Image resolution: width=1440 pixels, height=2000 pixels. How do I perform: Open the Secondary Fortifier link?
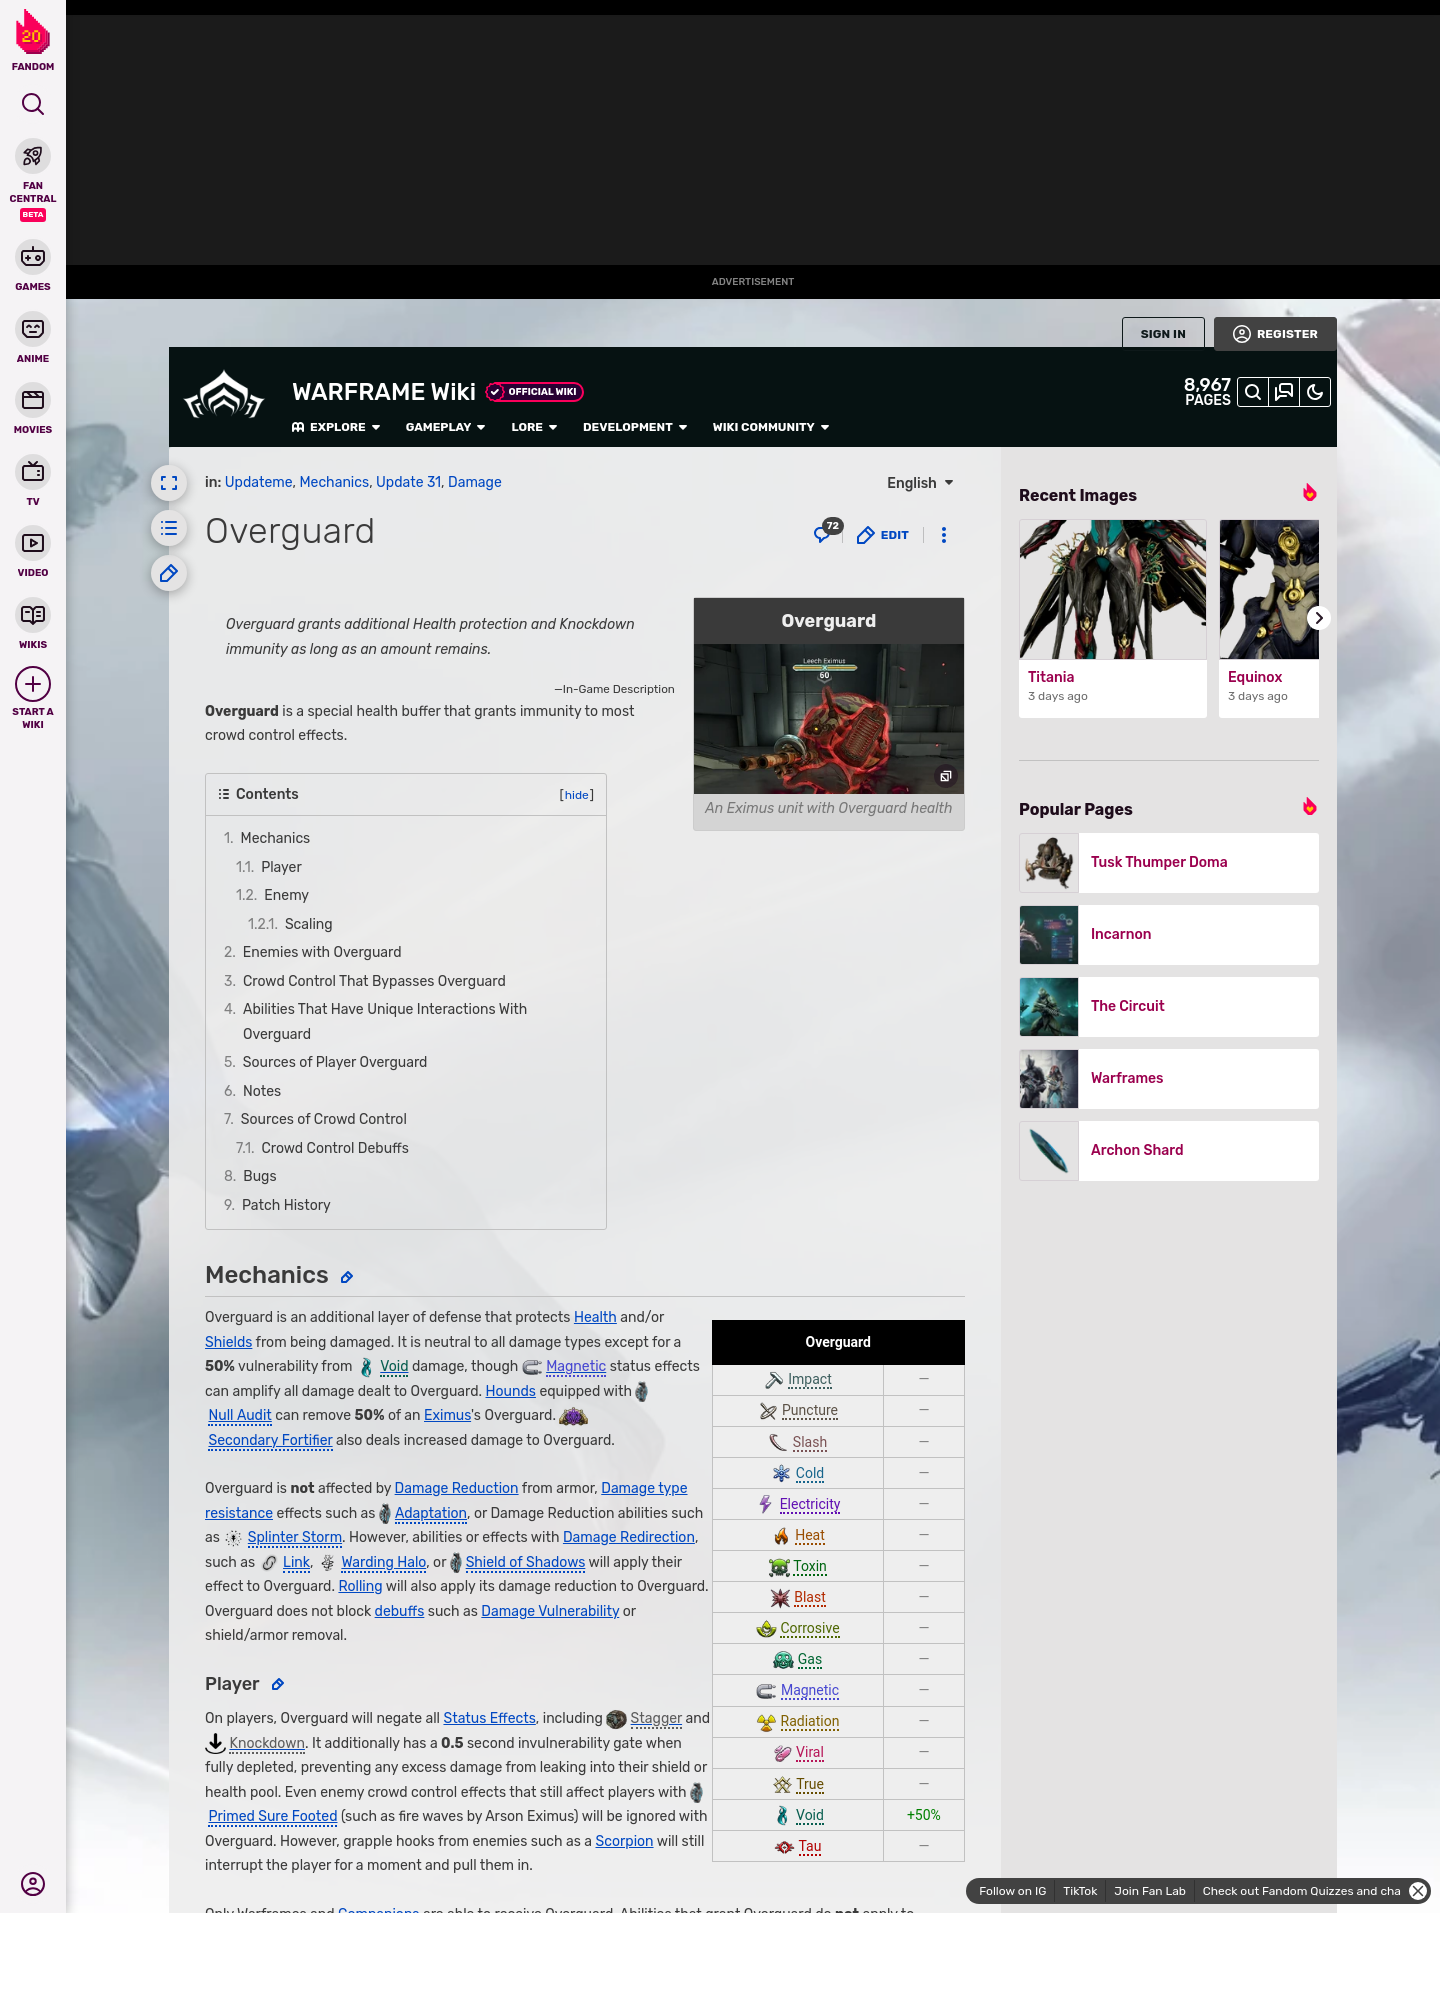(x=270, y=1440)
